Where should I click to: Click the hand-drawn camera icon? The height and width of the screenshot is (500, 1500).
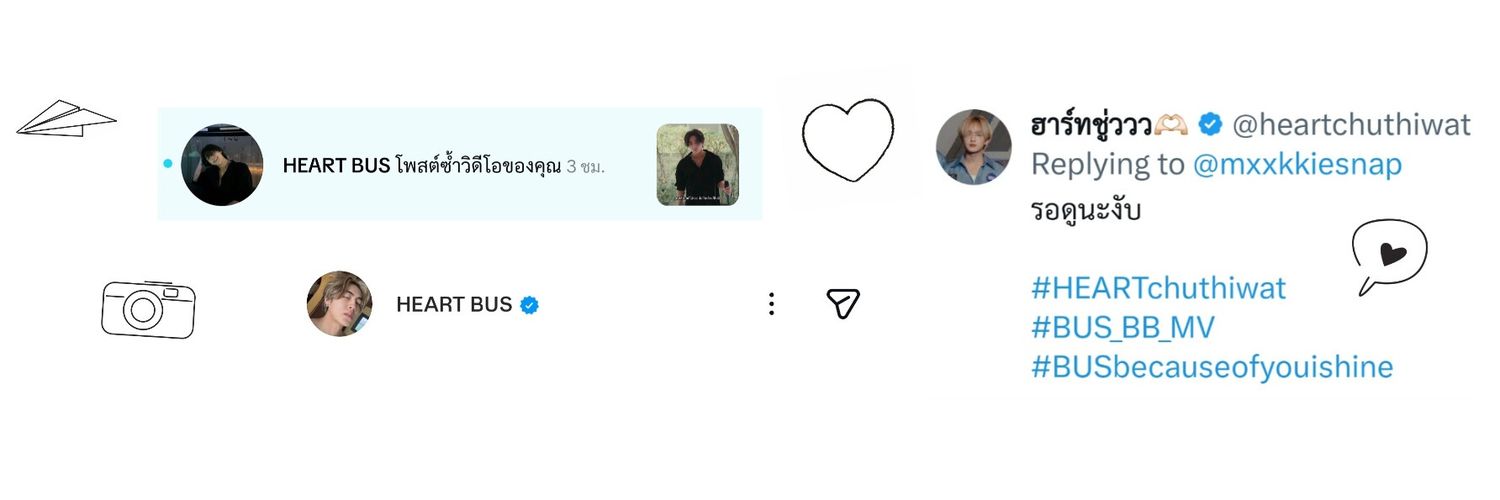point(148,309)
